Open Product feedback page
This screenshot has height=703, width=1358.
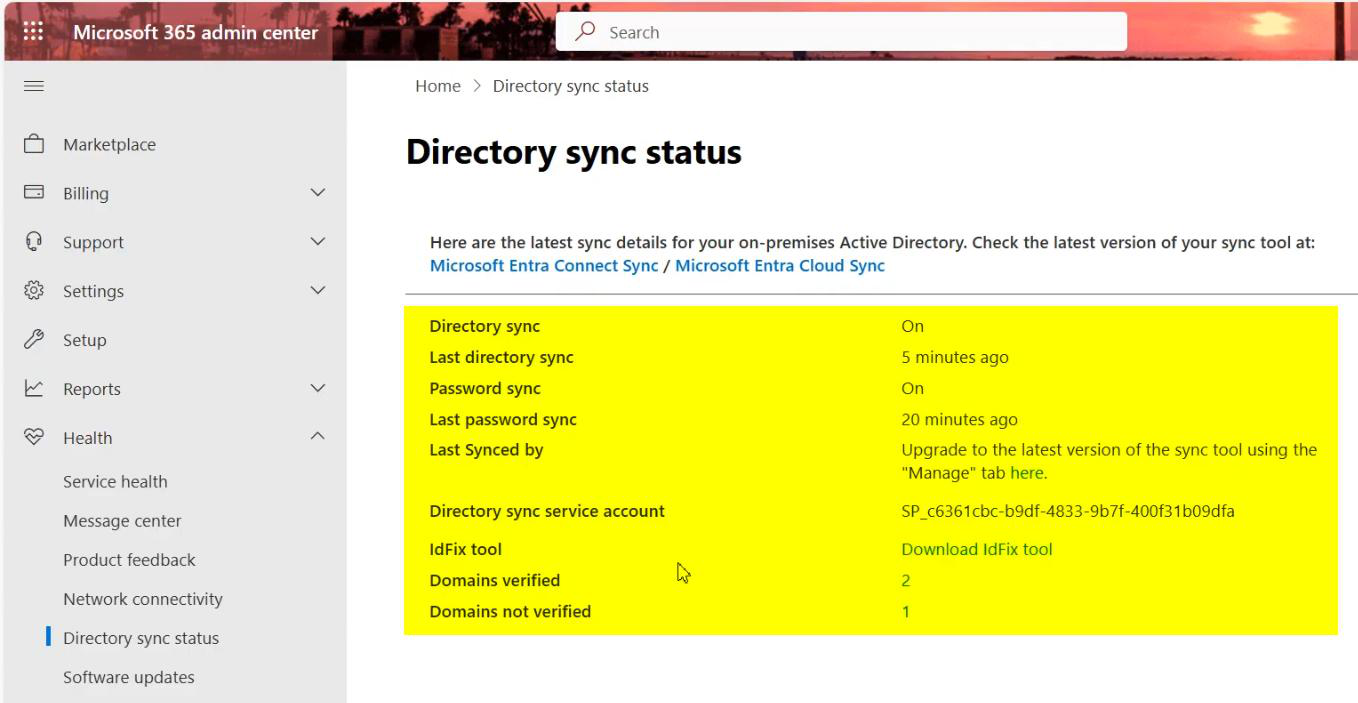(x=129, y=560)
